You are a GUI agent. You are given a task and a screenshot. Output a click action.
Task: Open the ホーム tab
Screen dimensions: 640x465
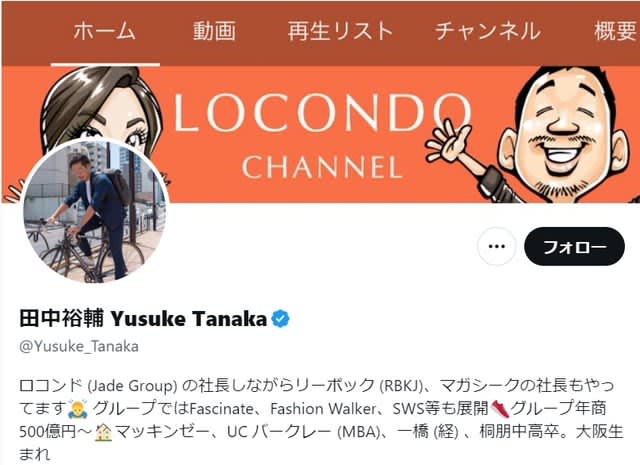tap(105, 31)
